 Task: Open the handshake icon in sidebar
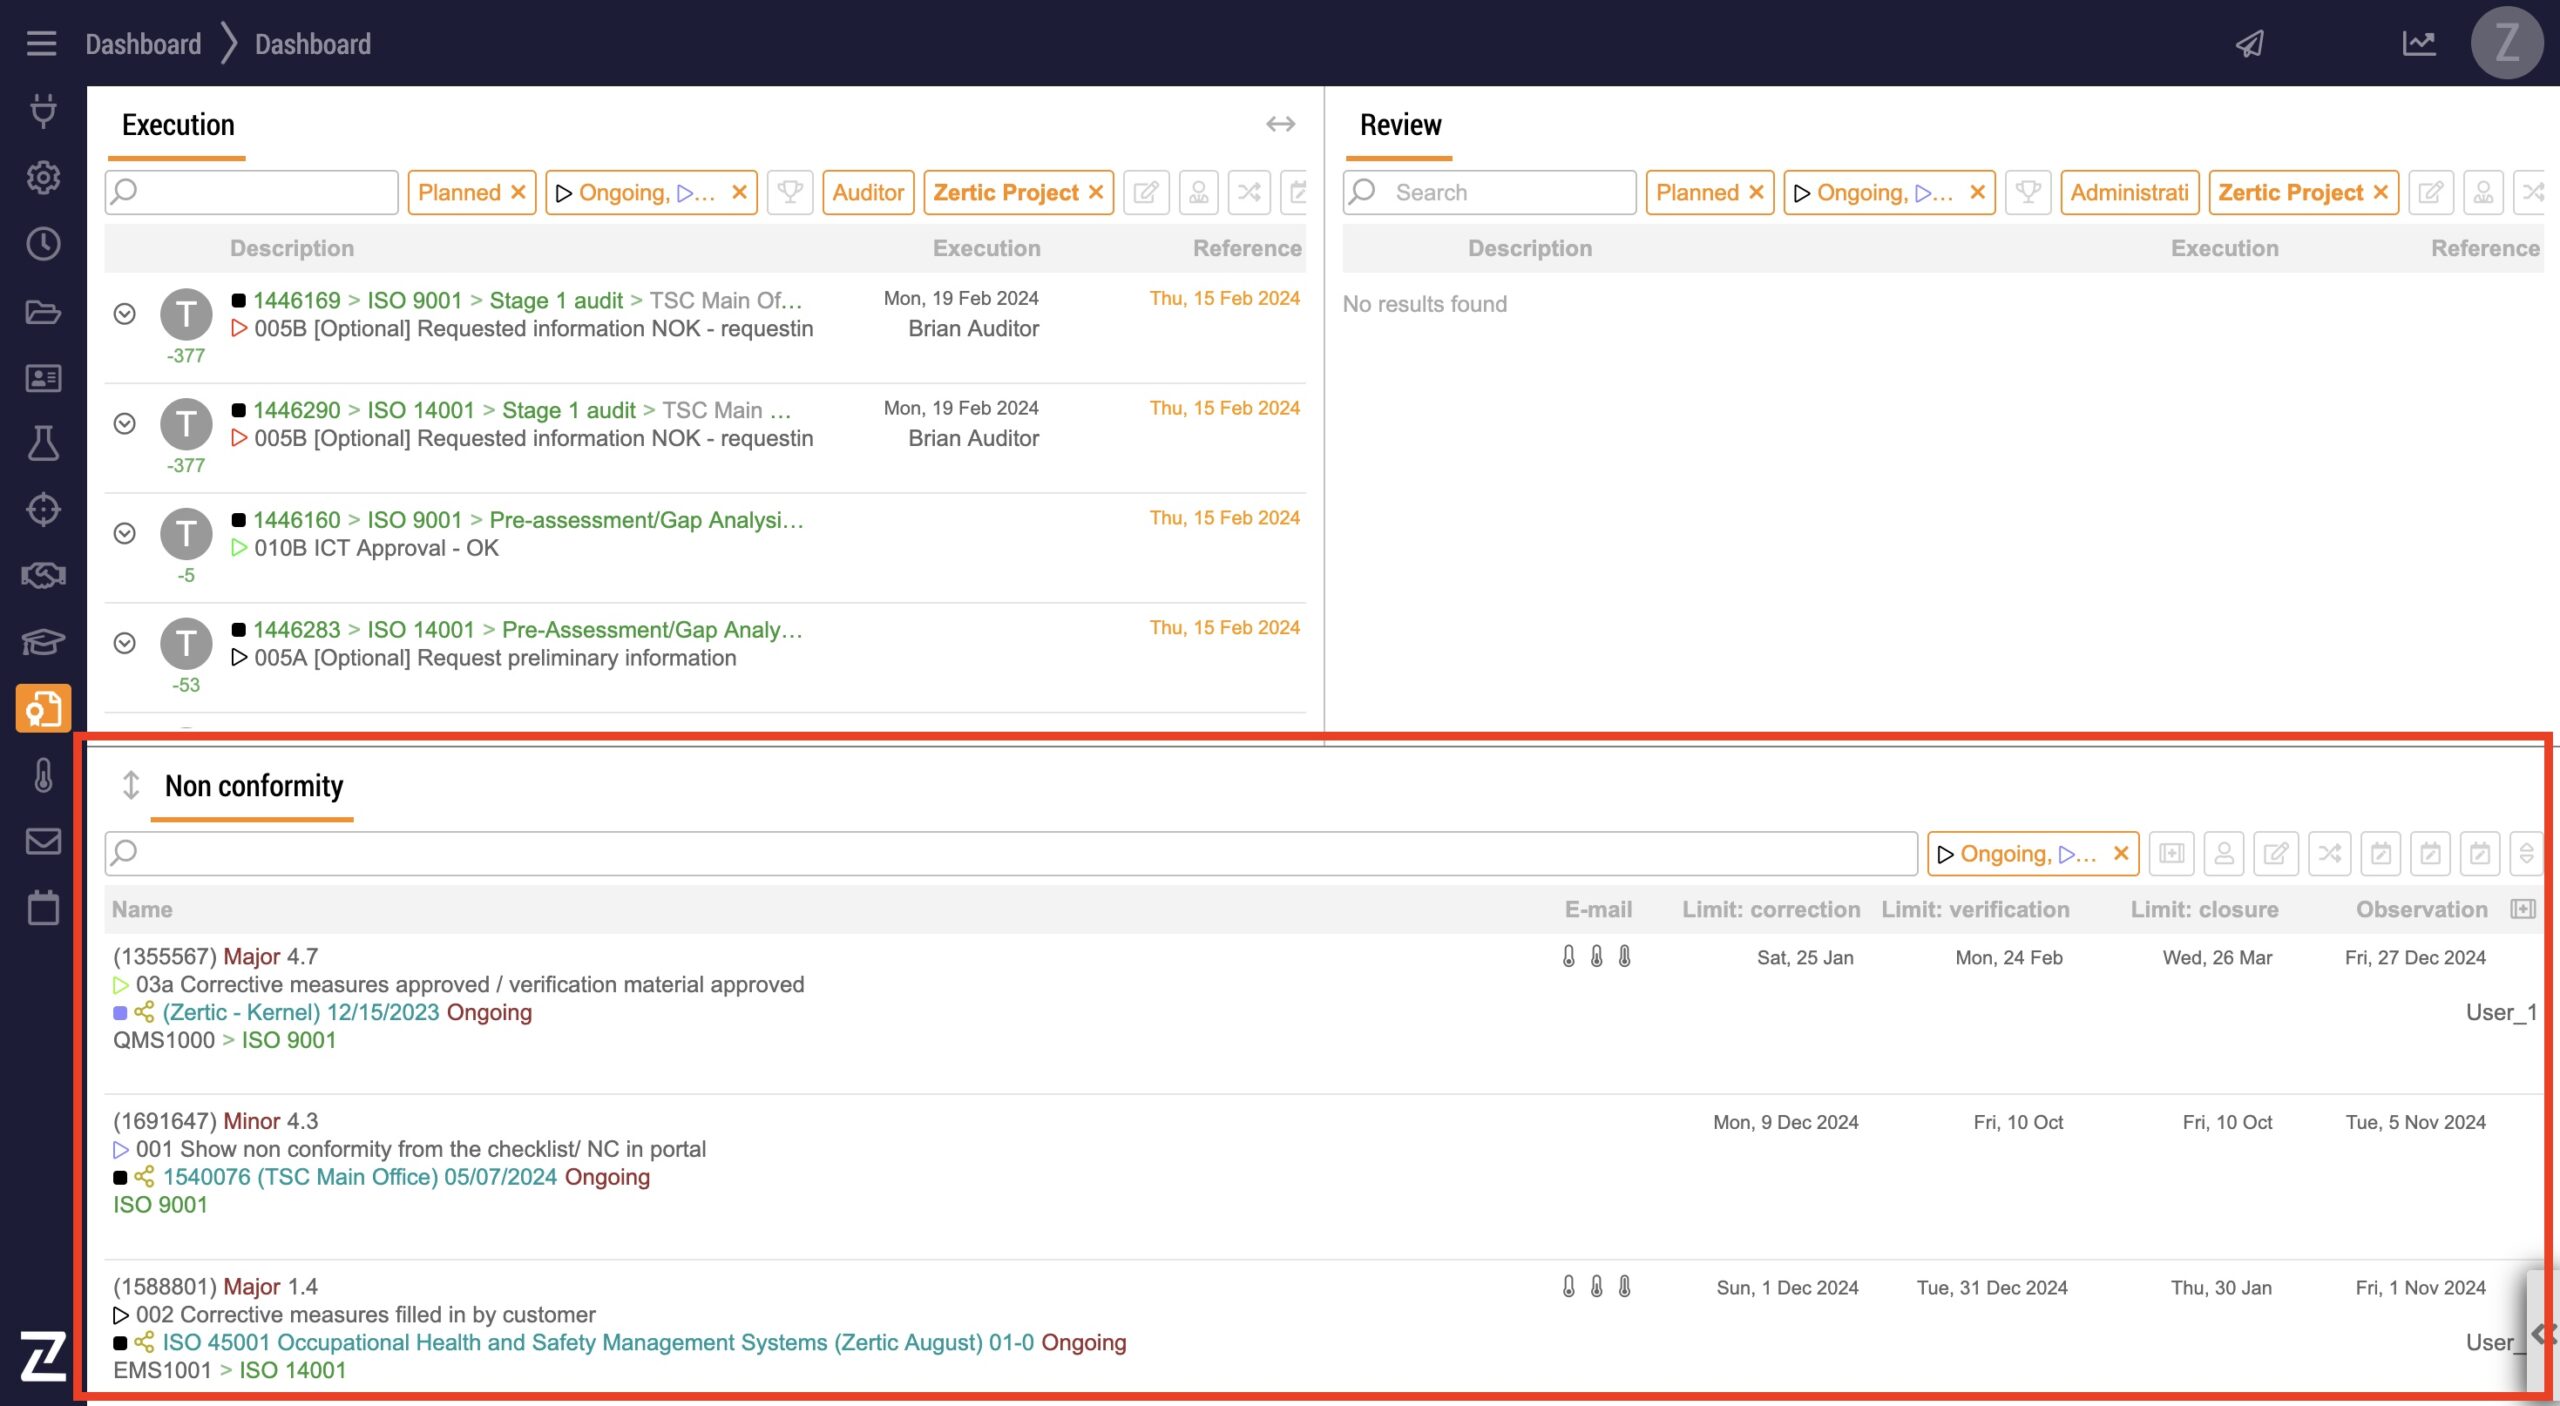tap(43, 575)
